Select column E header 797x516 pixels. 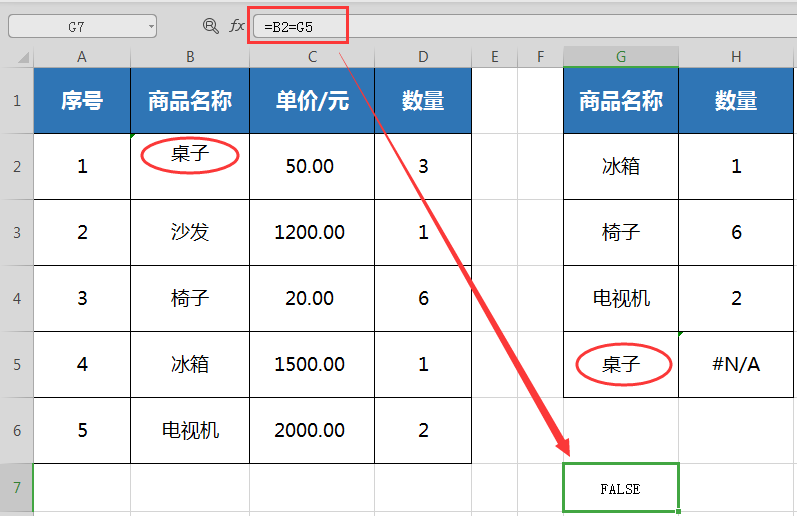click(x=495, y=57)
